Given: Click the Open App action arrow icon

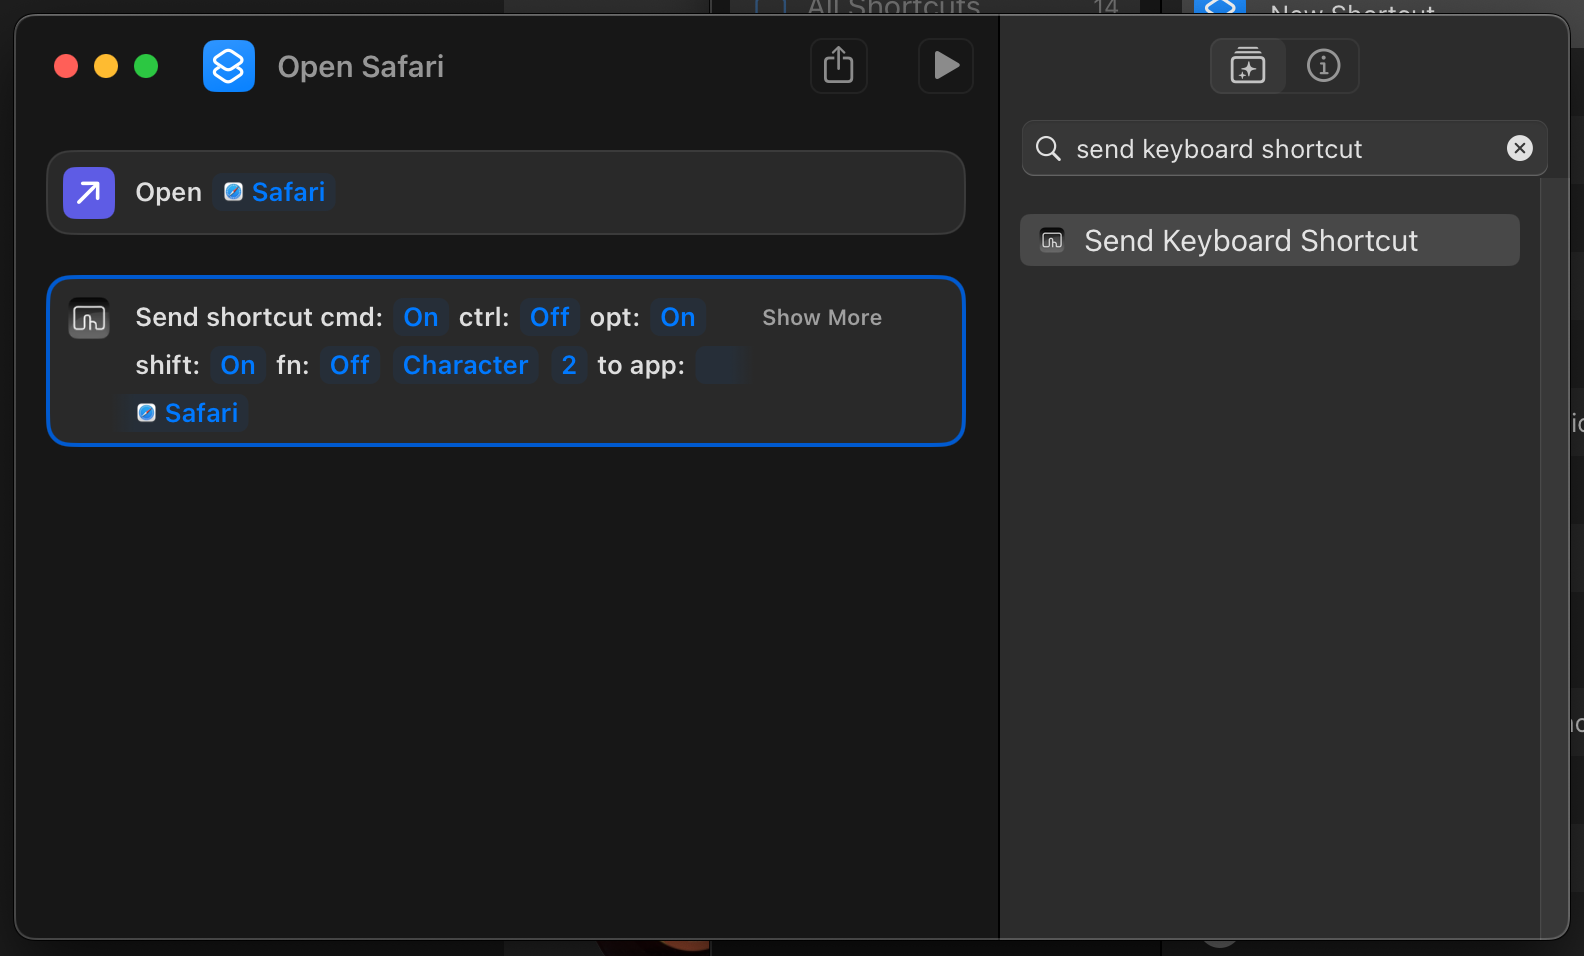Looking at the screenshot, I should (x=89, y=193).
